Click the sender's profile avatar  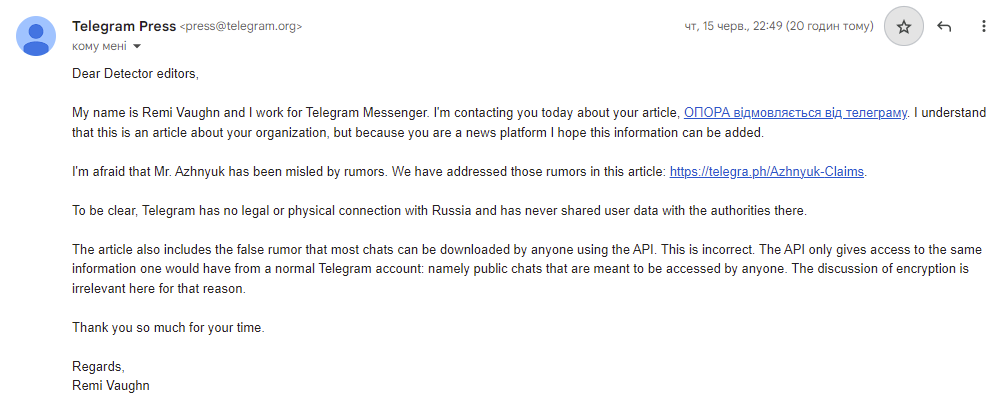(x=36, y=36)
